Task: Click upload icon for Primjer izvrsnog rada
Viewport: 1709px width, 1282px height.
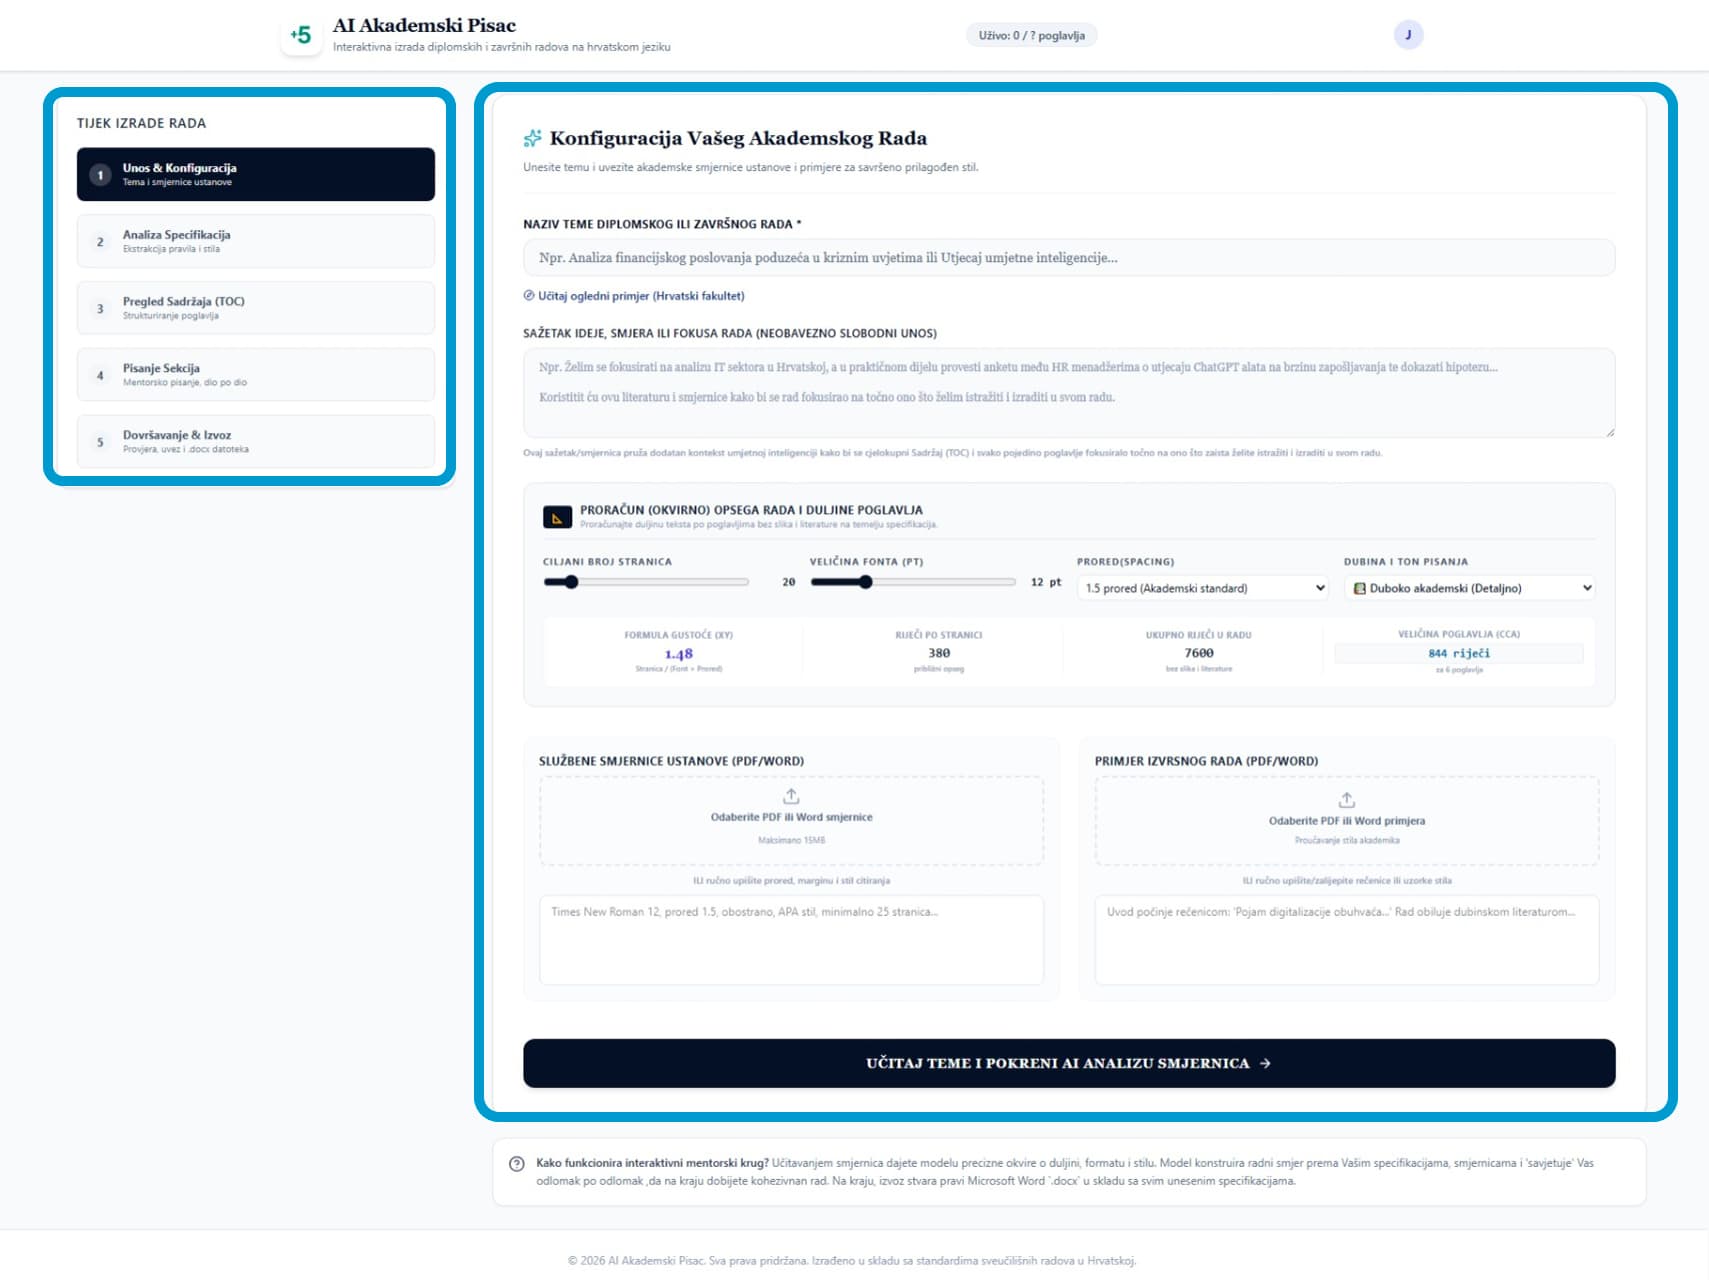Action: [x=1347, y=800]
